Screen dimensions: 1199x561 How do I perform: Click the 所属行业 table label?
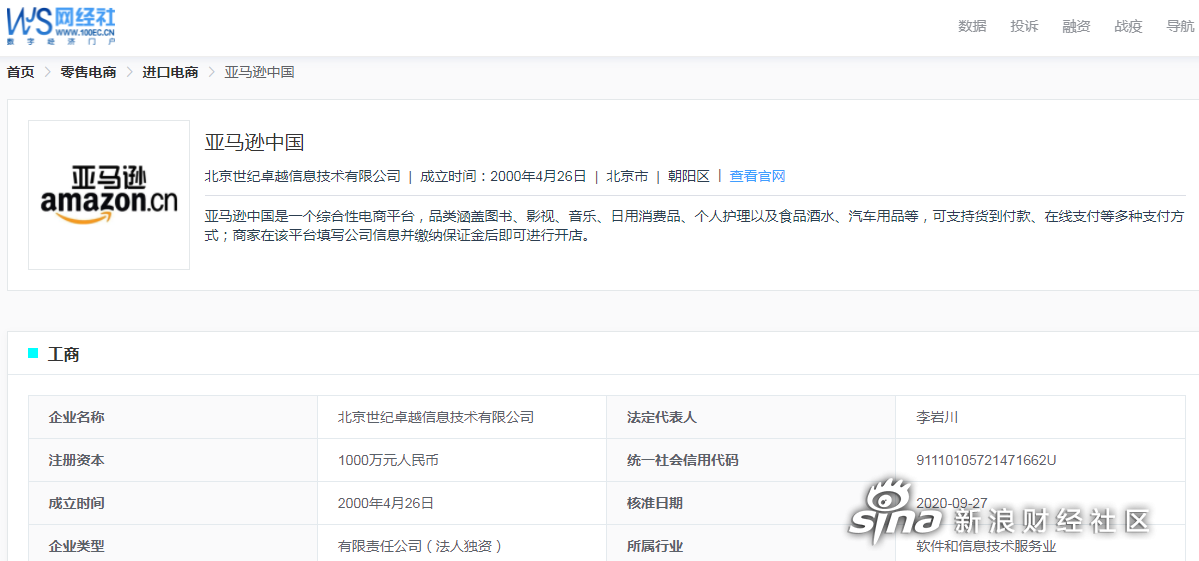click(655, 546)
